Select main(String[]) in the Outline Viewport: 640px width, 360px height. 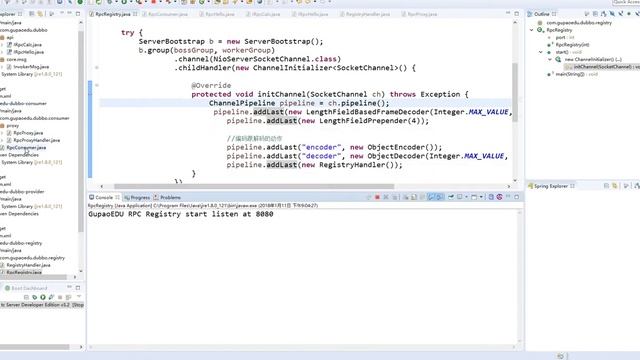tap(576, 74)
